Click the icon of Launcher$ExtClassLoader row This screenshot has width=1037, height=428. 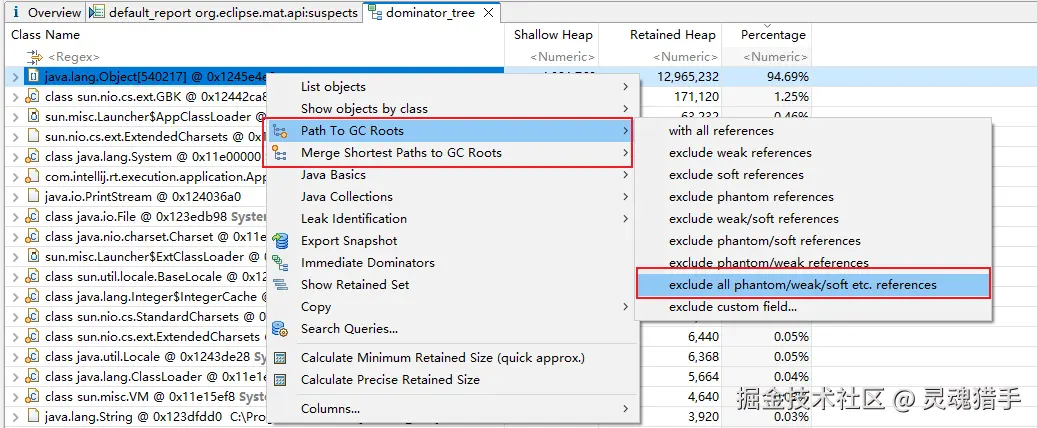pos(33,256)
